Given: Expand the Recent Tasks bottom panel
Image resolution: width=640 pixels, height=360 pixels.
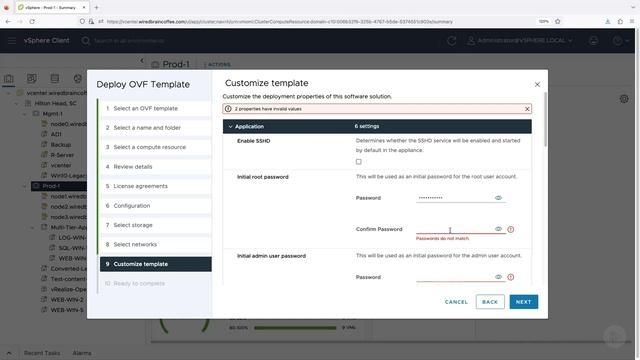Looking at the screenshot, I should pos(9,353).
